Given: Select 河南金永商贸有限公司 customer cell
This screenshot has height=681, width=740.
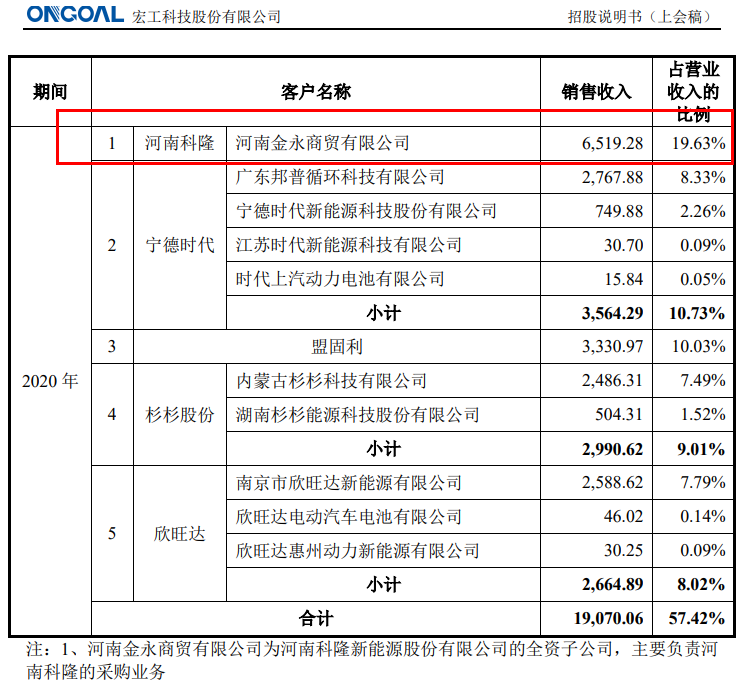Looking at the screenshot, I should tap(383, 143).
